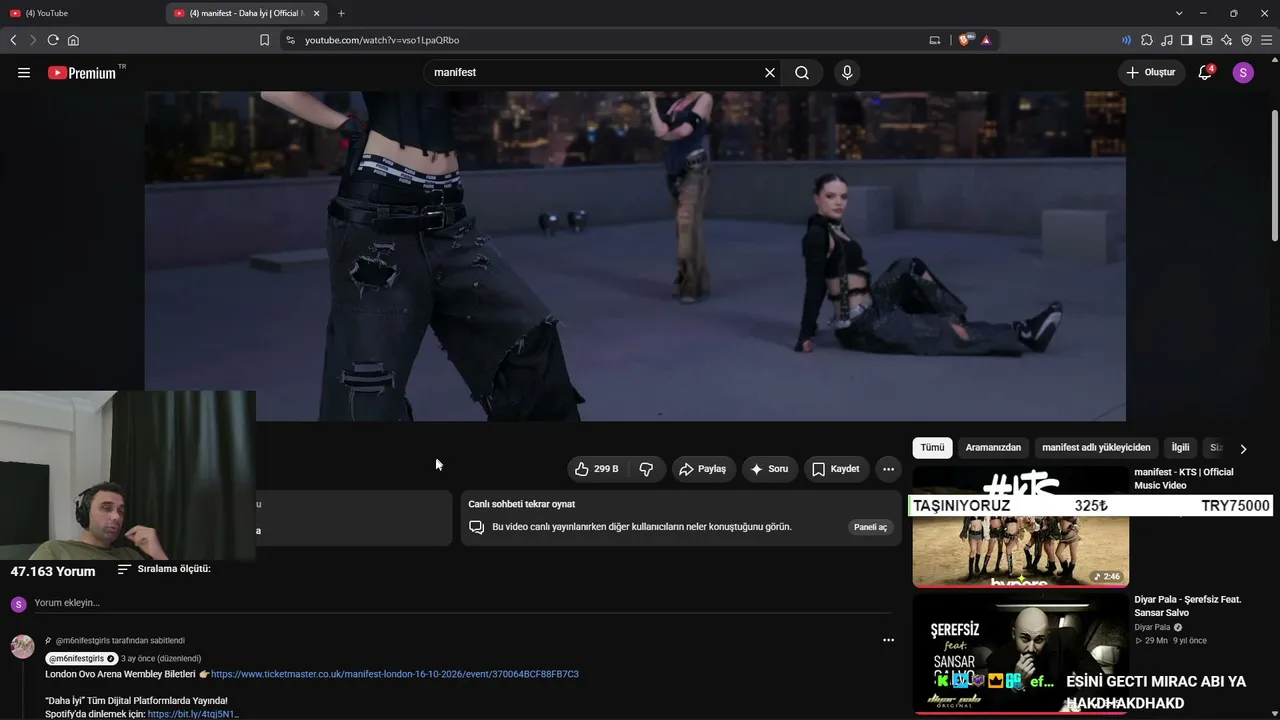1280x720 pixels.
Task: Reload the current page
Action: 53,40
